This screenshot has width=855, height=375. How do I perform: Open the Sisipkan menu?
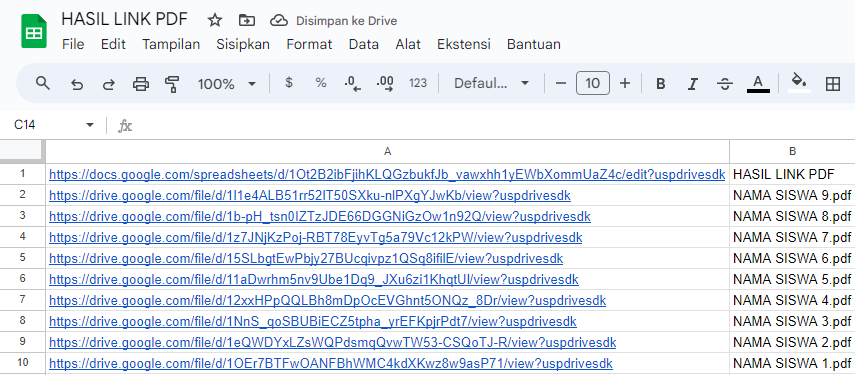click(243, 44)
